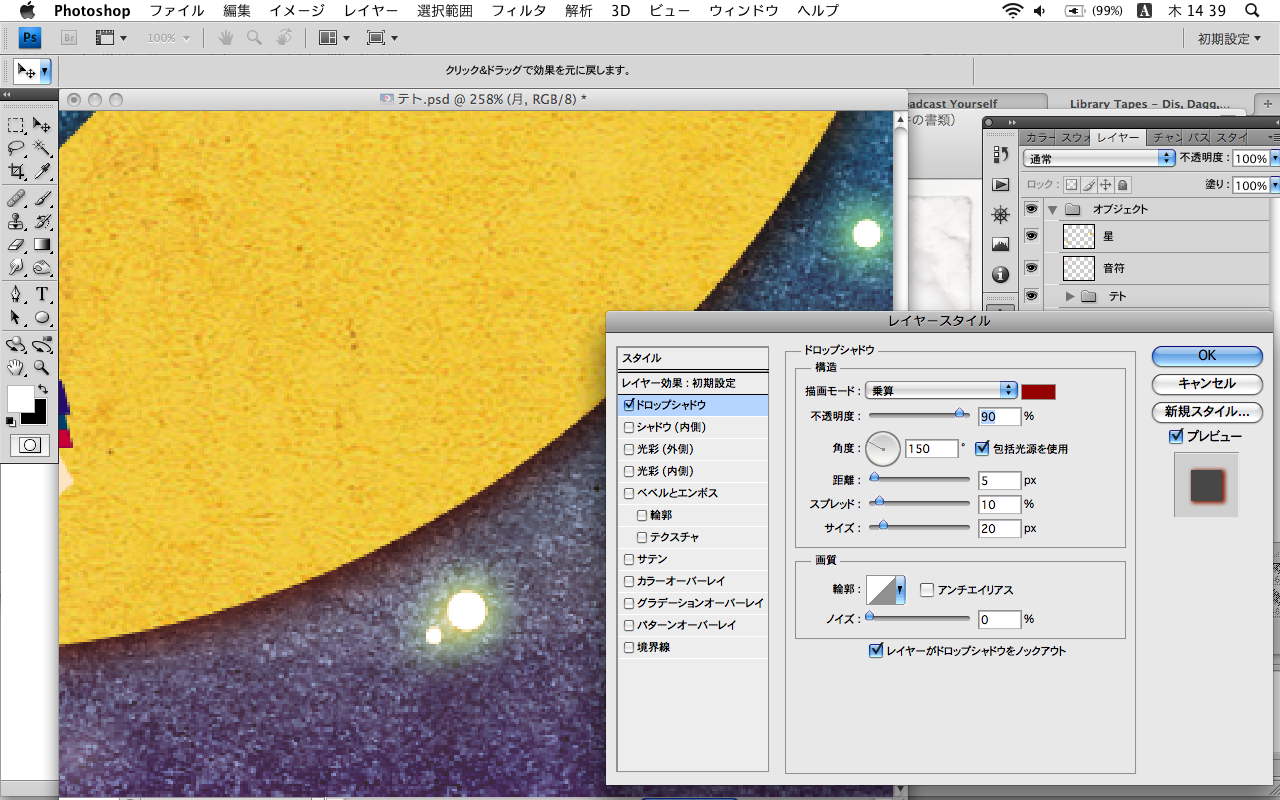Open the 描画モード blend mode dropdown
The image size is (1280, 800).
(x=942, y=391)
